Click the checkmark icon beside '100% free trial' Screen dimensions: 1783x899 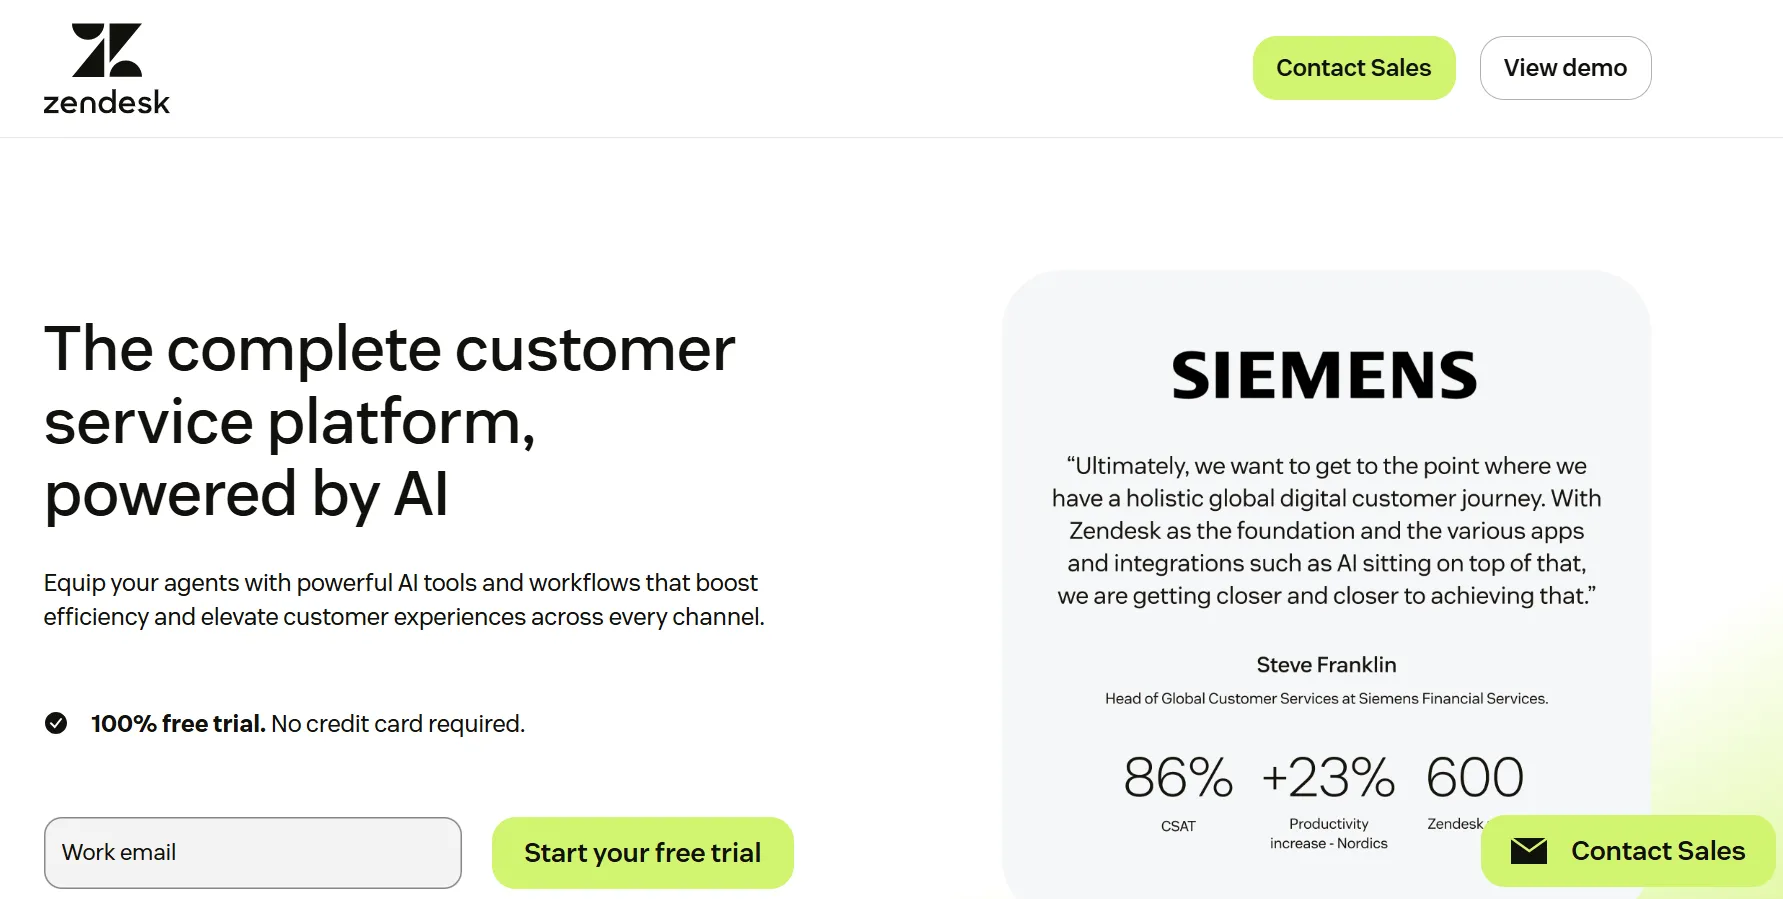coord(57,723)
